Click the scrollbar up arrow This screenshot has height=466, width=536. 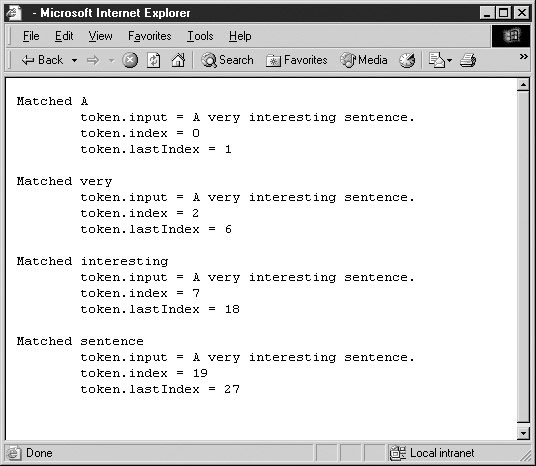(x=523, y=84)
